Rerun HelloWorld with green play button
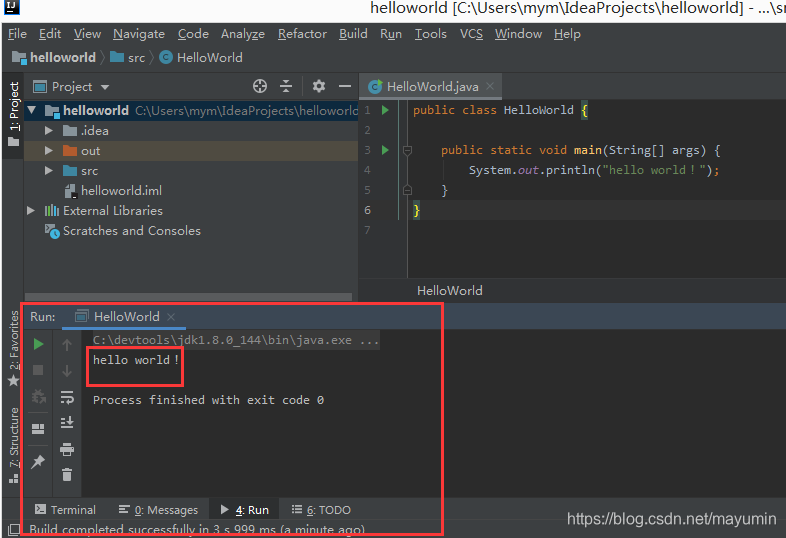Viewport: 786px width, 538px height. [39, 344]
